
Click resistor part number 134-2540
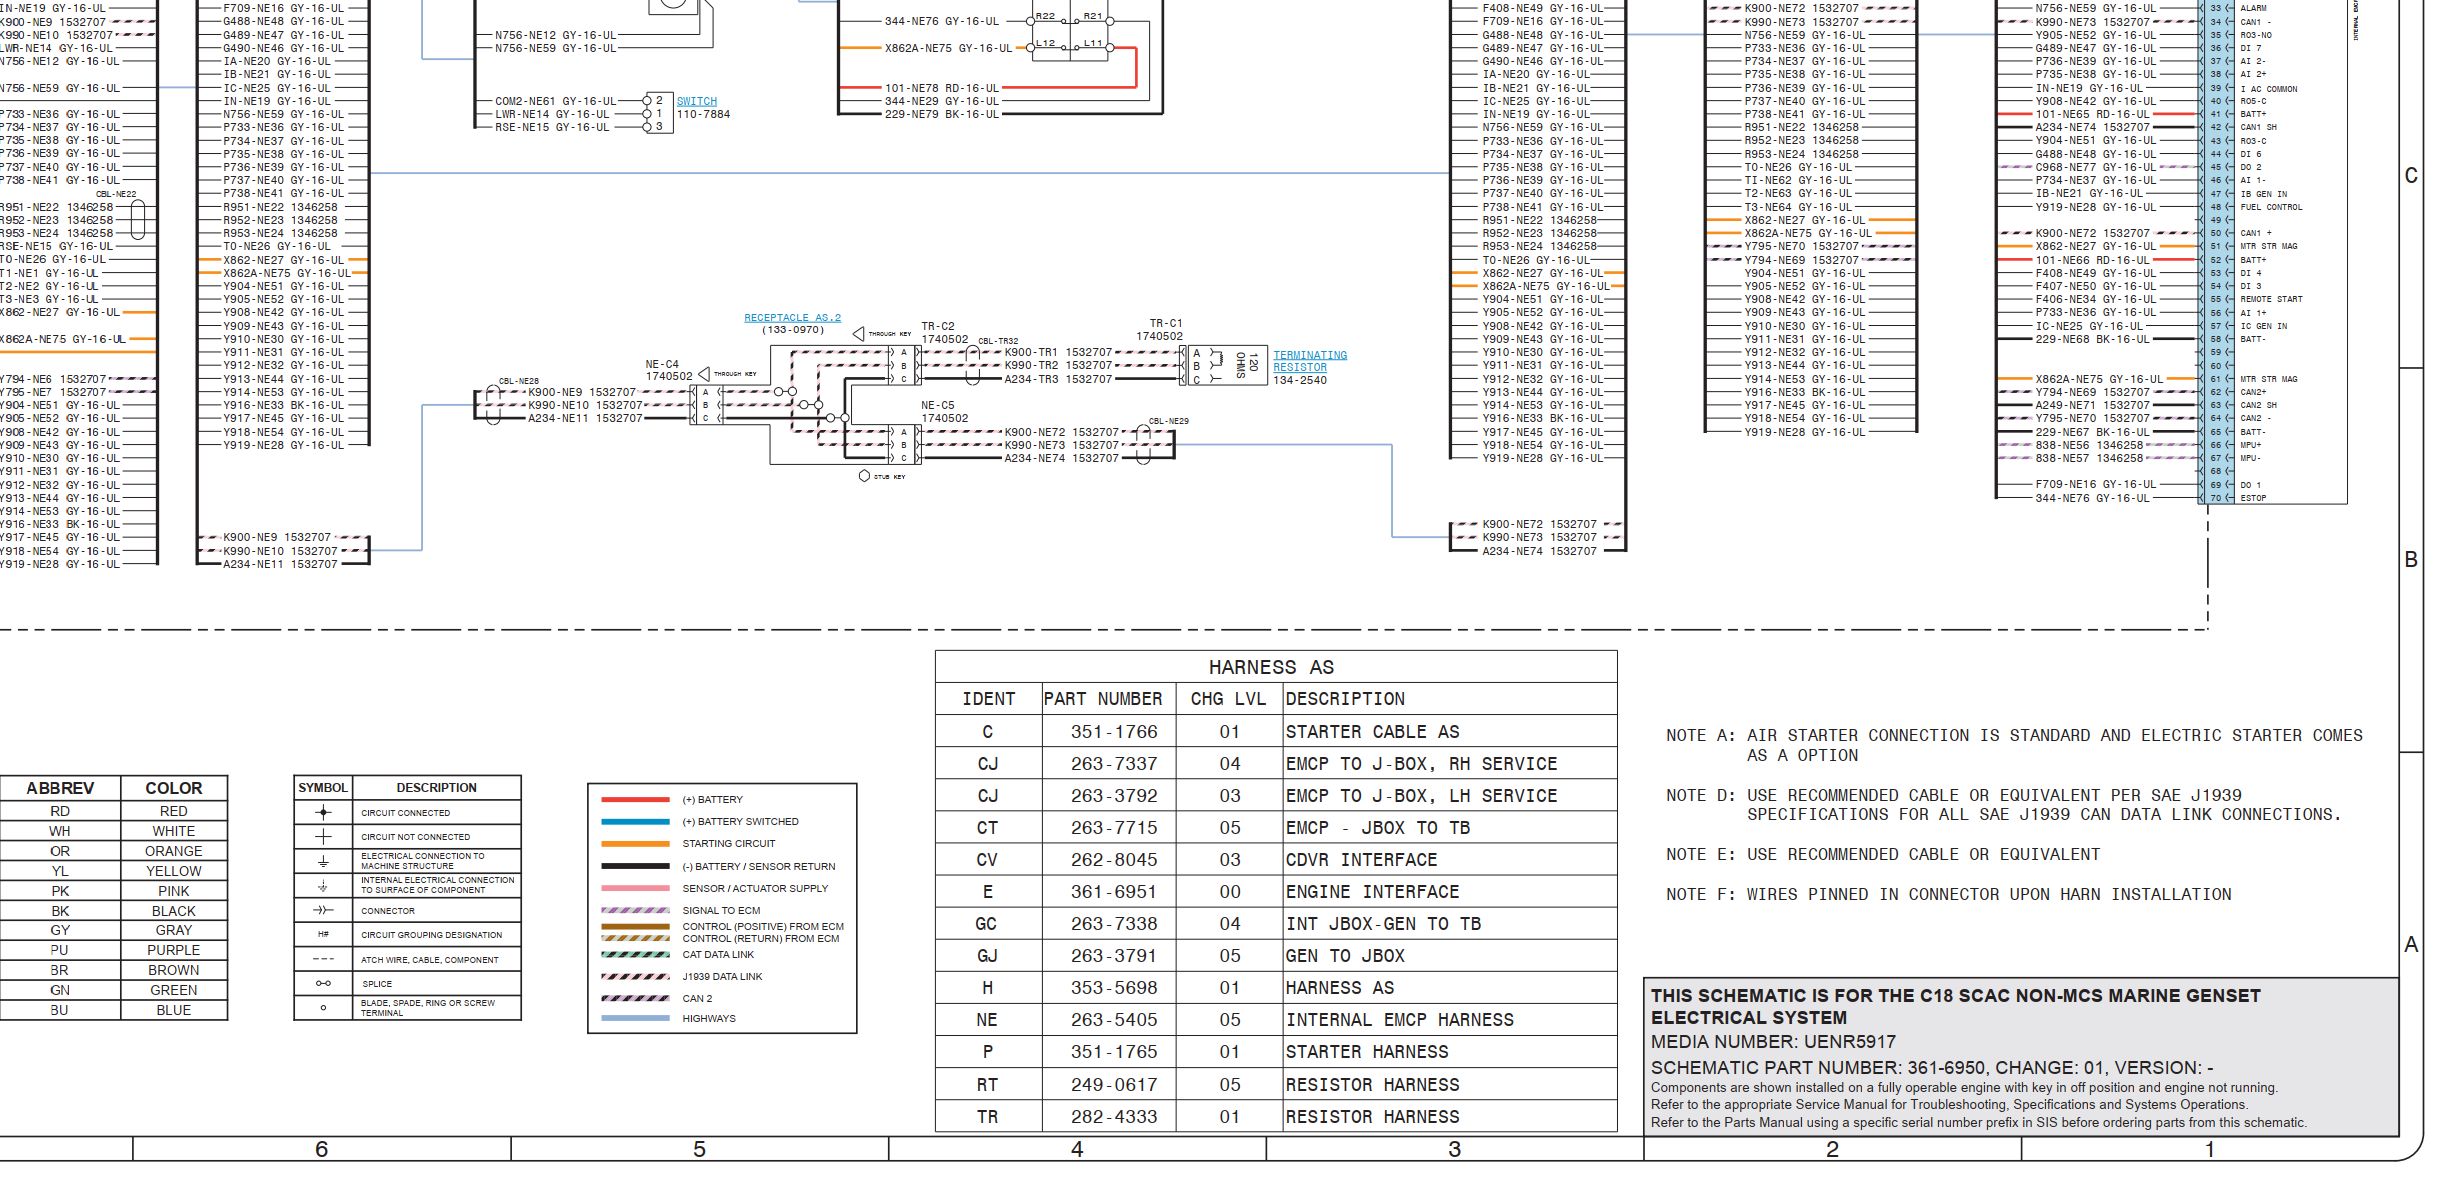[1300, 380]
